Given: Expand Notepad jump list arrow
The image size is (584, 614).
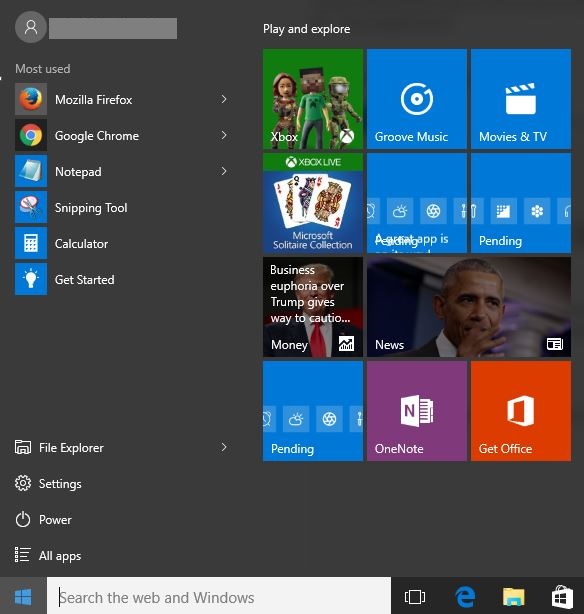Looking at the screenshot, I should pyautogui.click(x=224, y=172).
